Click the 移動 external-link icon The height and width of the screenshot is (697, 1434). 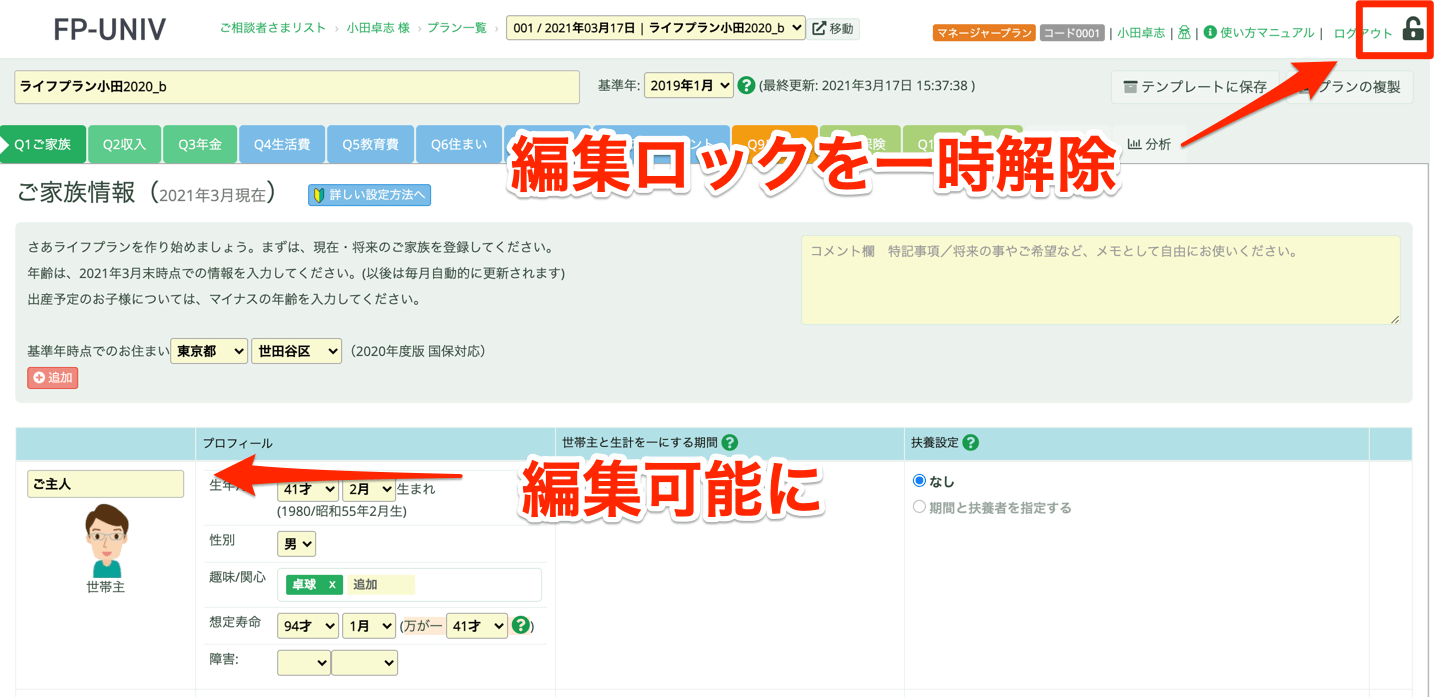[818, 29]
